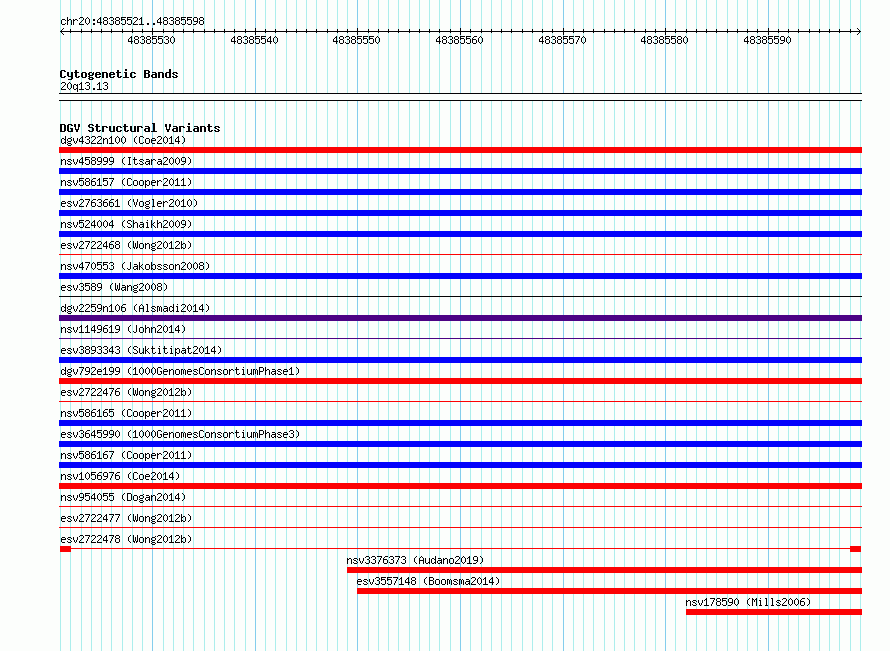The image size is (890, 651).
Task: Click the ruler's right arrowhead
Action: (x=858, y=32)
